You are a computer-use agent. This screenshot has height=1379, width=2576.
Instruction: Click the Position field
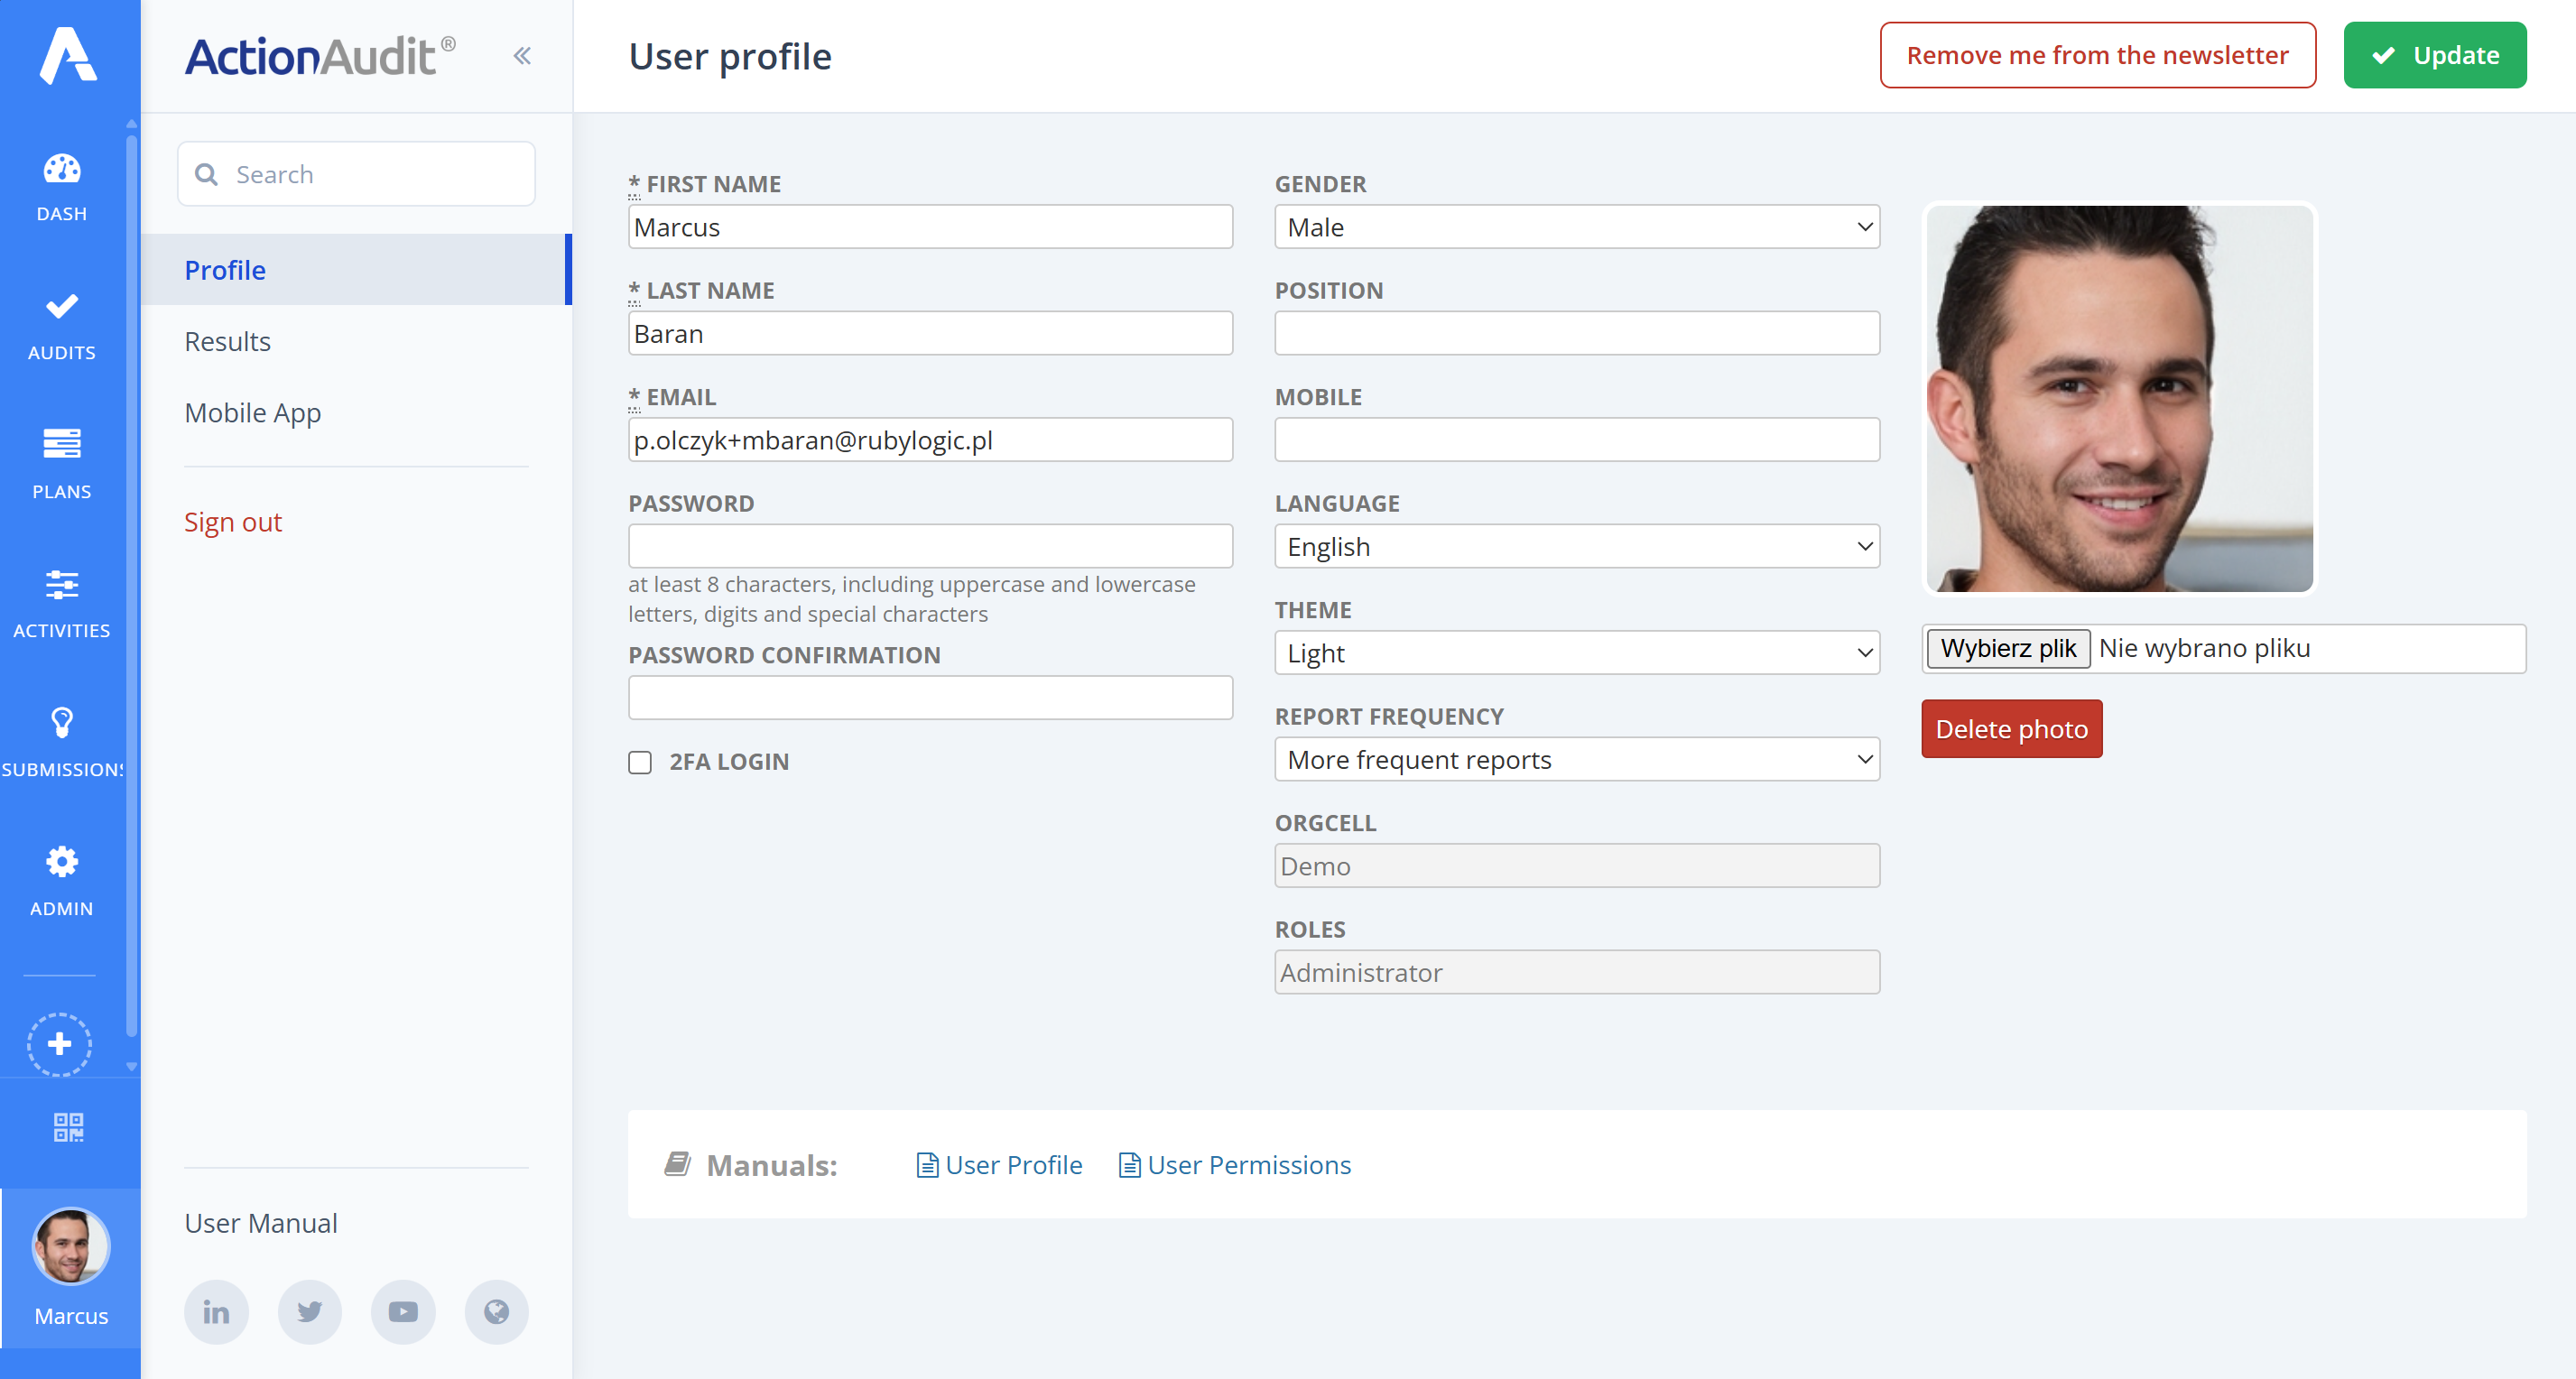(1577, 334)
